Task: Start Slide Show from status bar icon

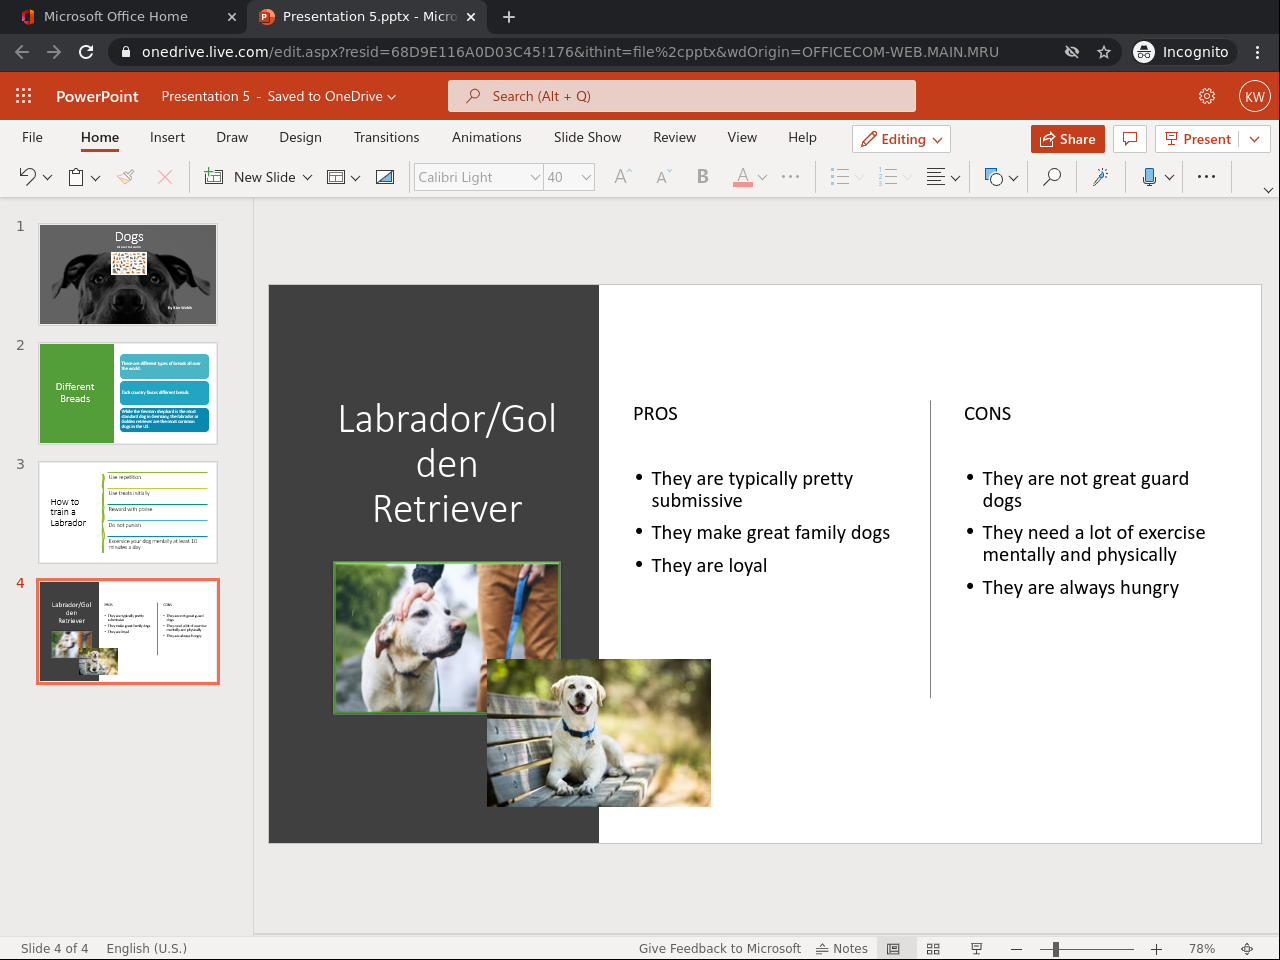Action: (976, 948)
